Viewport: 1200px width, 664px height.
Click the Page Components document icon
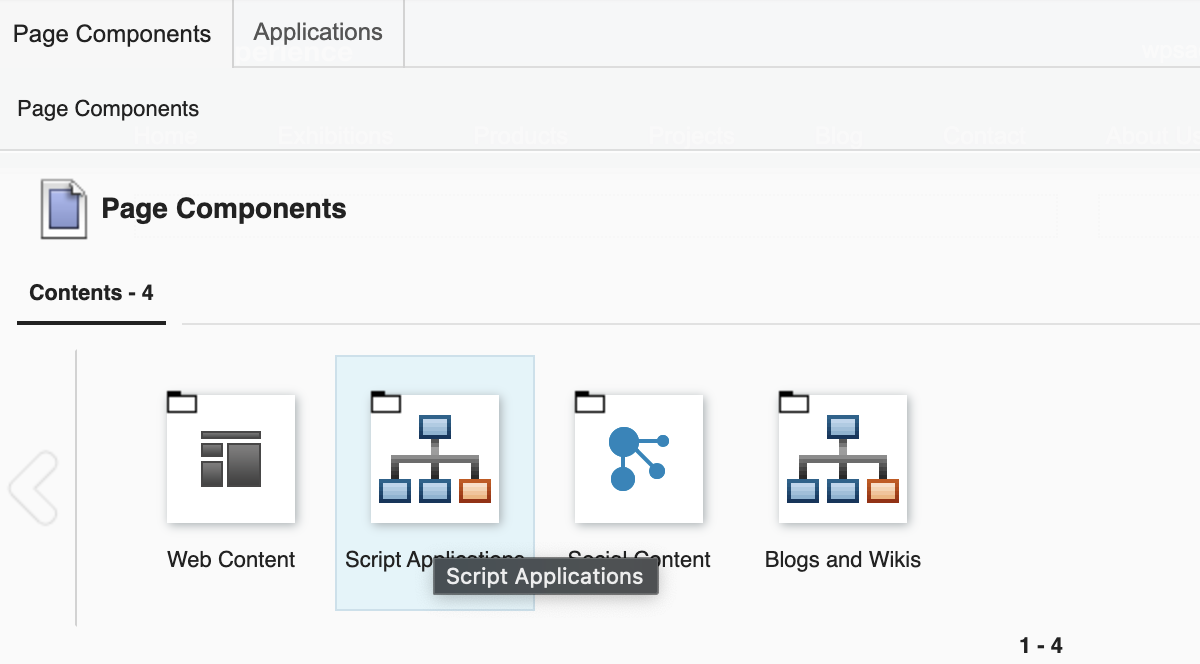pyautogui.click(x=62, y=208)
